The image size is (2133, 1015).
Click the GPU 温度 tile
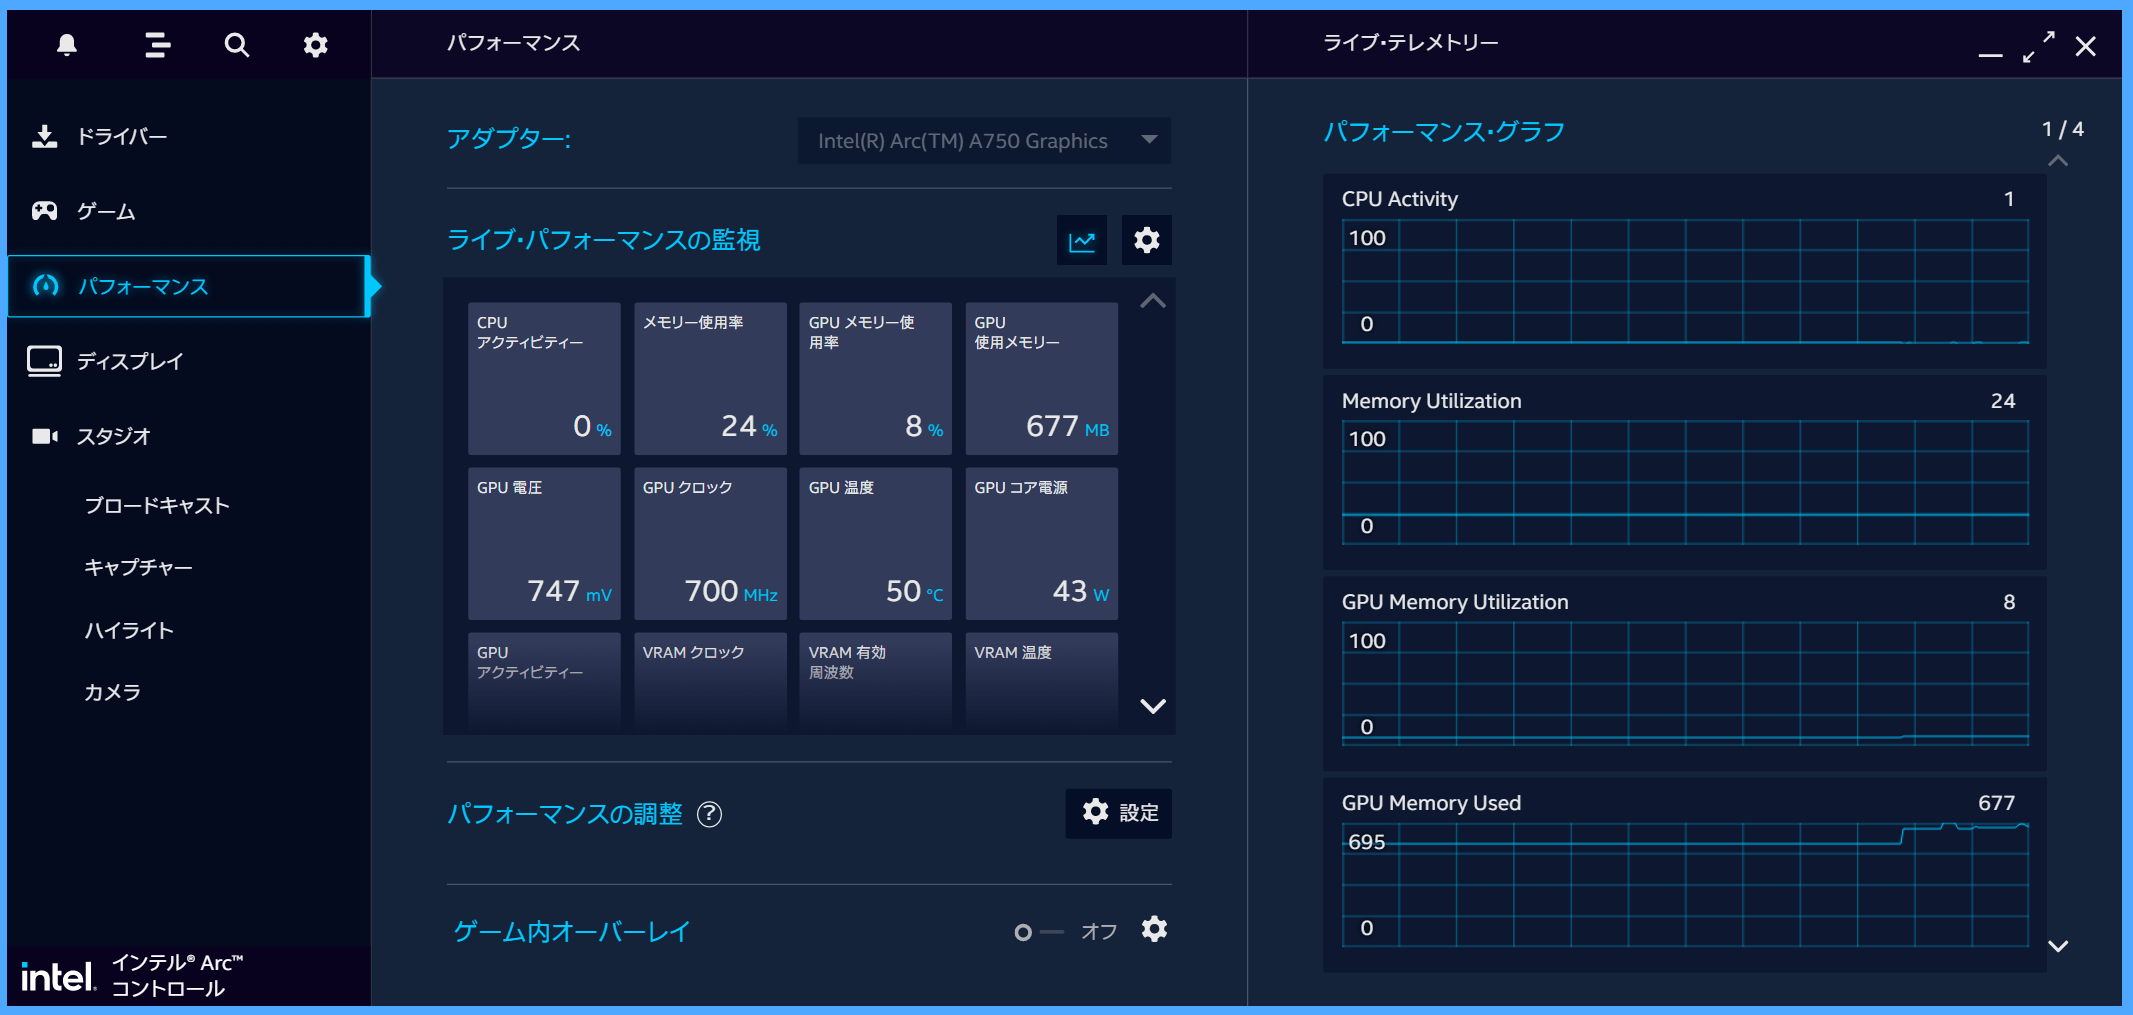coord(876,544)
